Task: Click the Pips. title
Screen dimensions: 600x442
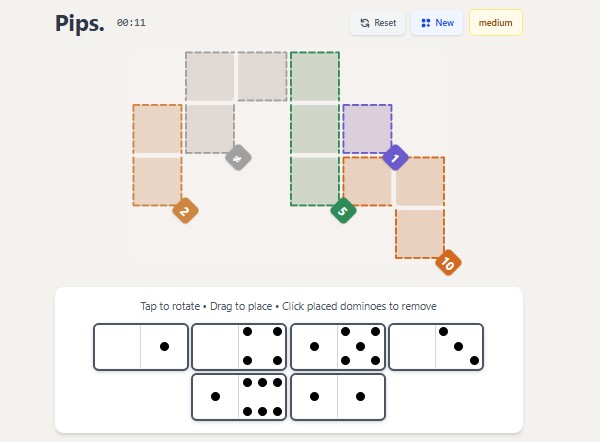Action: click(x=79, y=23)
